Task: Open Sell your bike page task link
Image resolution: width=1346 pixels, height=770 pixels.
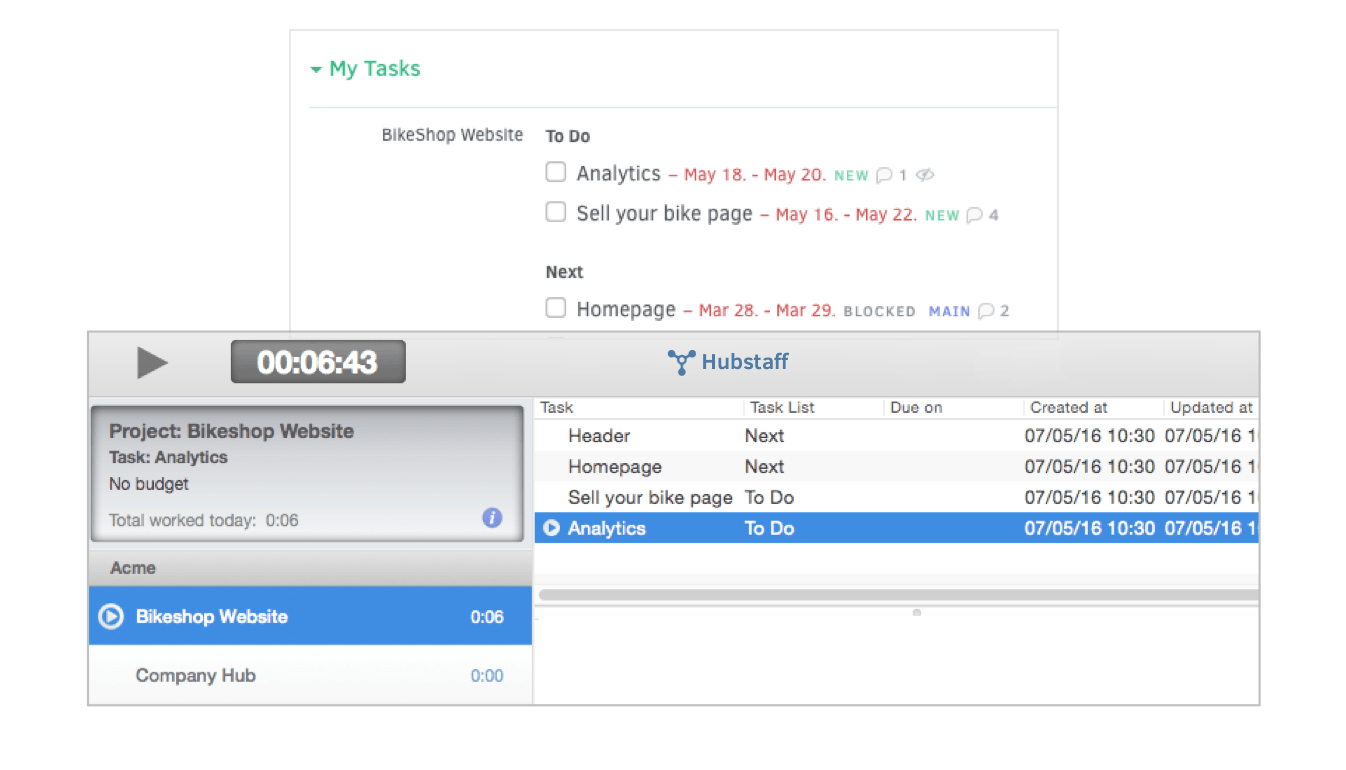Action: (x=664, y=213)
